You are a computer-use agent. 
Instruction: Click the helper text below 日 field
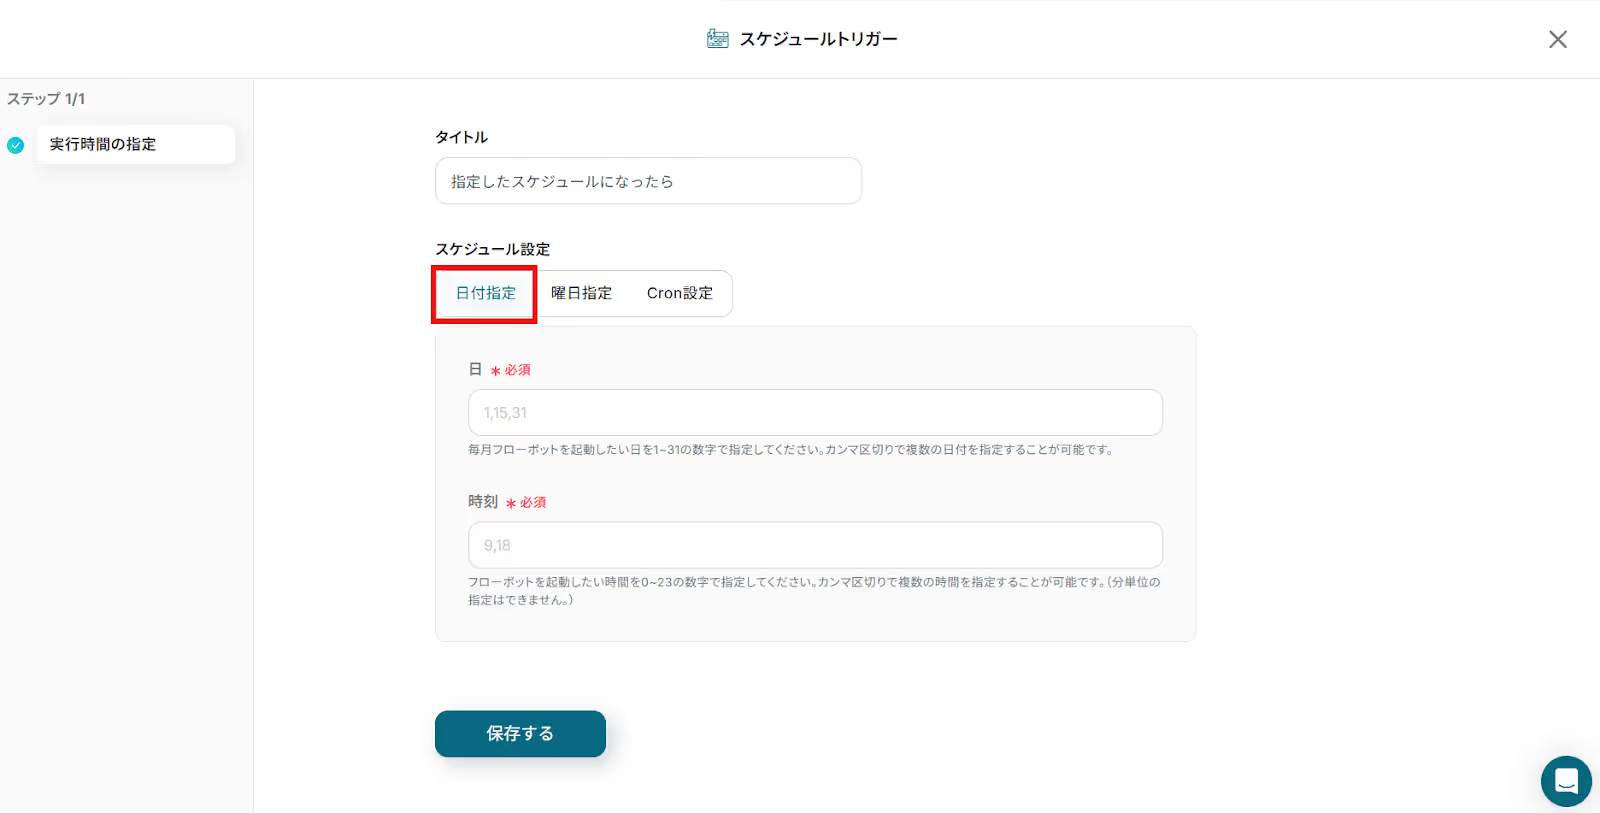coord(790,450)
